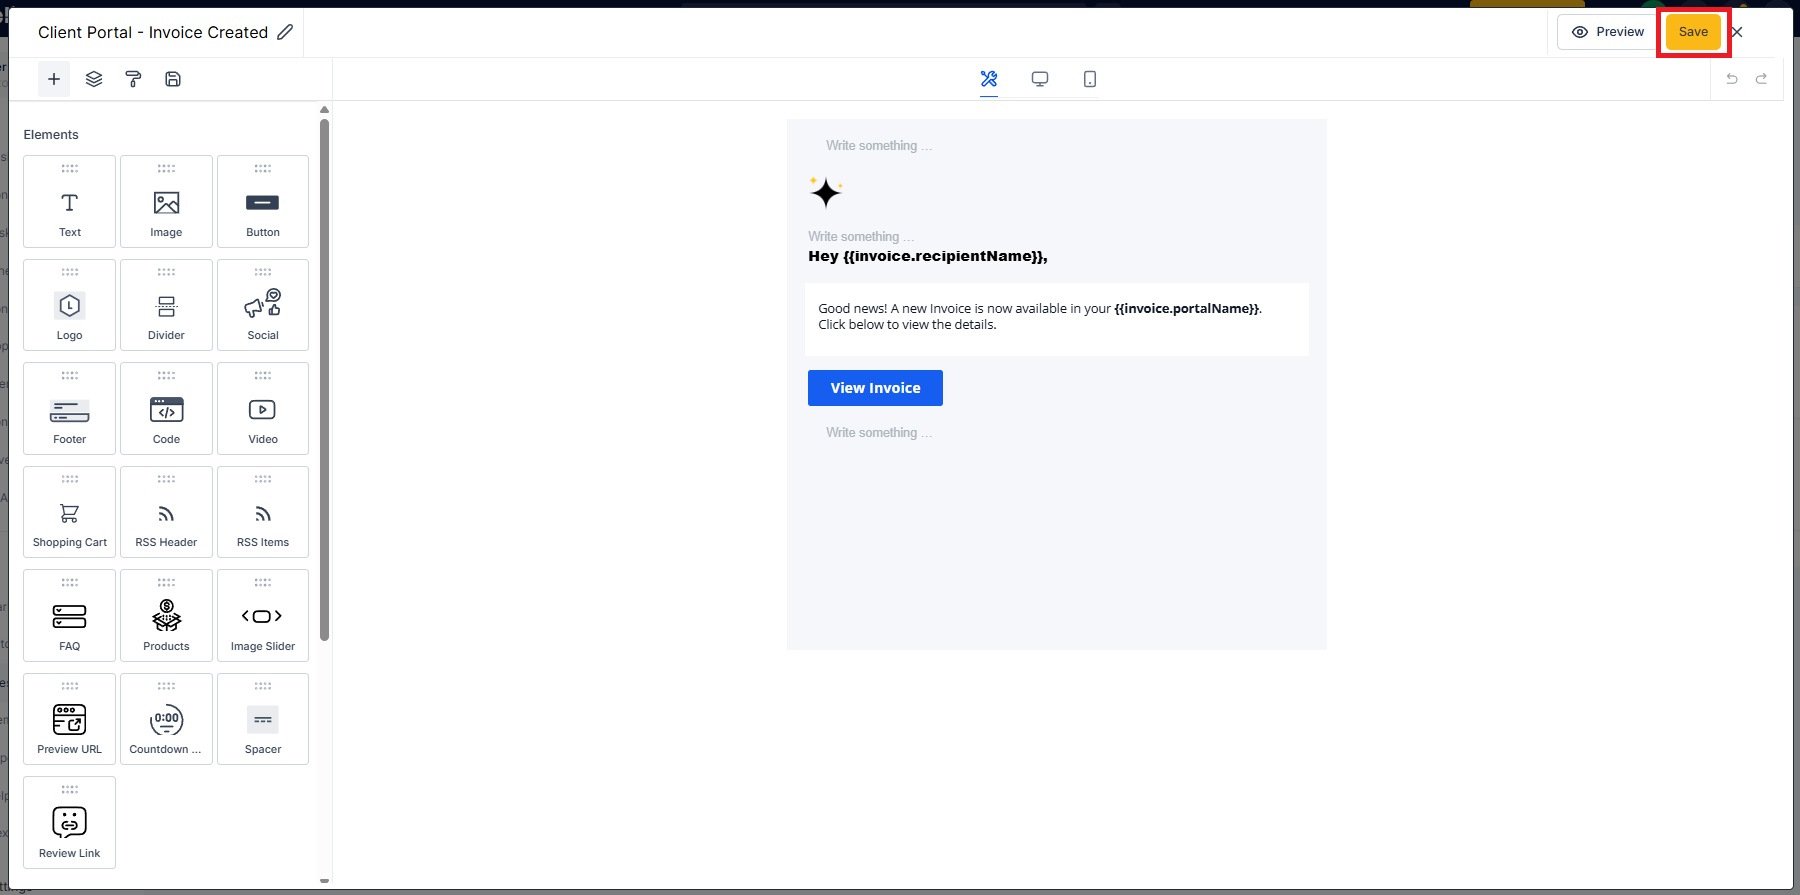Image resolution: width=1800 pixels, height=895 pixels.
Task: Click the Preview button
Action: 1607,32
